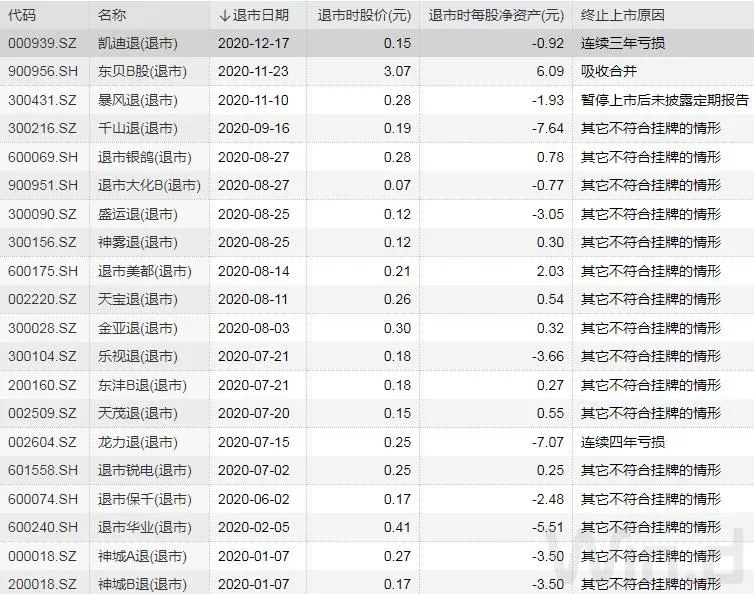The width and height of the screenshot is (754, 594).
Task: Select delisting date 2020-08-14
Action: [253, 271]
